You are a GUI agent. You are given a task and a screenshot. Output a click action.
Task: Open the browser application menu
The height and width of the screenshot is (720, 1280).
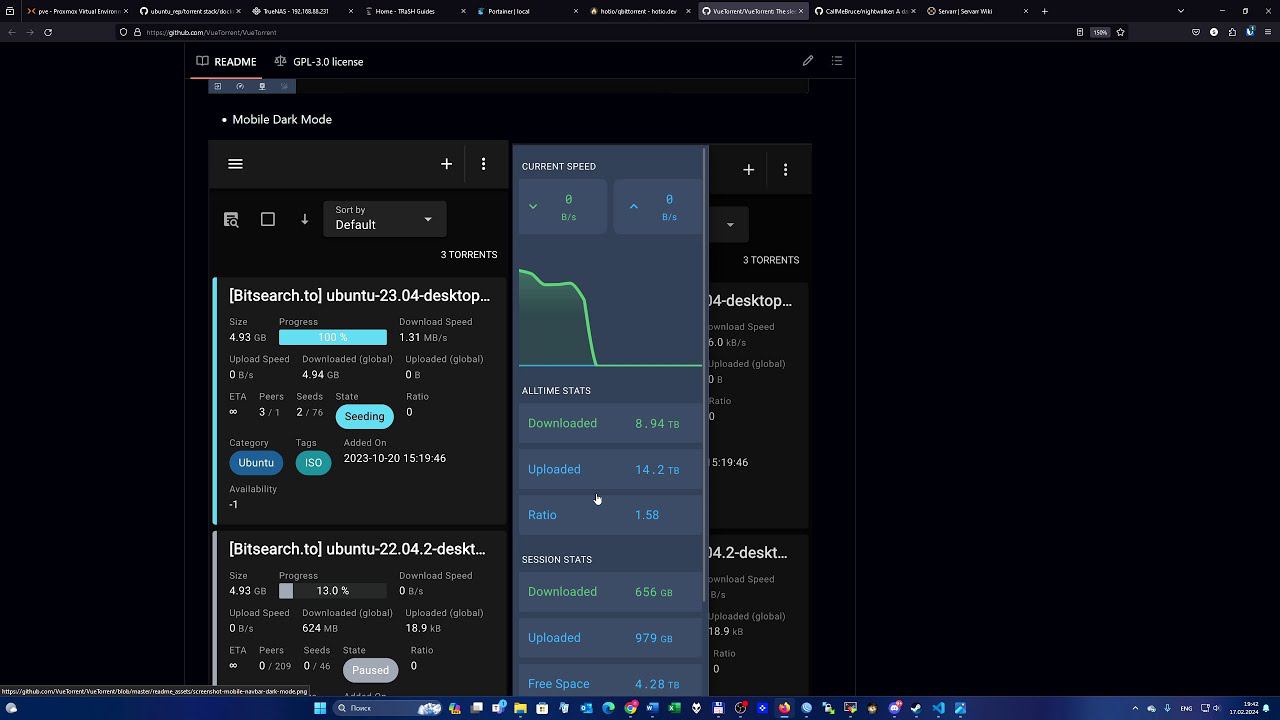click(x=1268, y=32)
